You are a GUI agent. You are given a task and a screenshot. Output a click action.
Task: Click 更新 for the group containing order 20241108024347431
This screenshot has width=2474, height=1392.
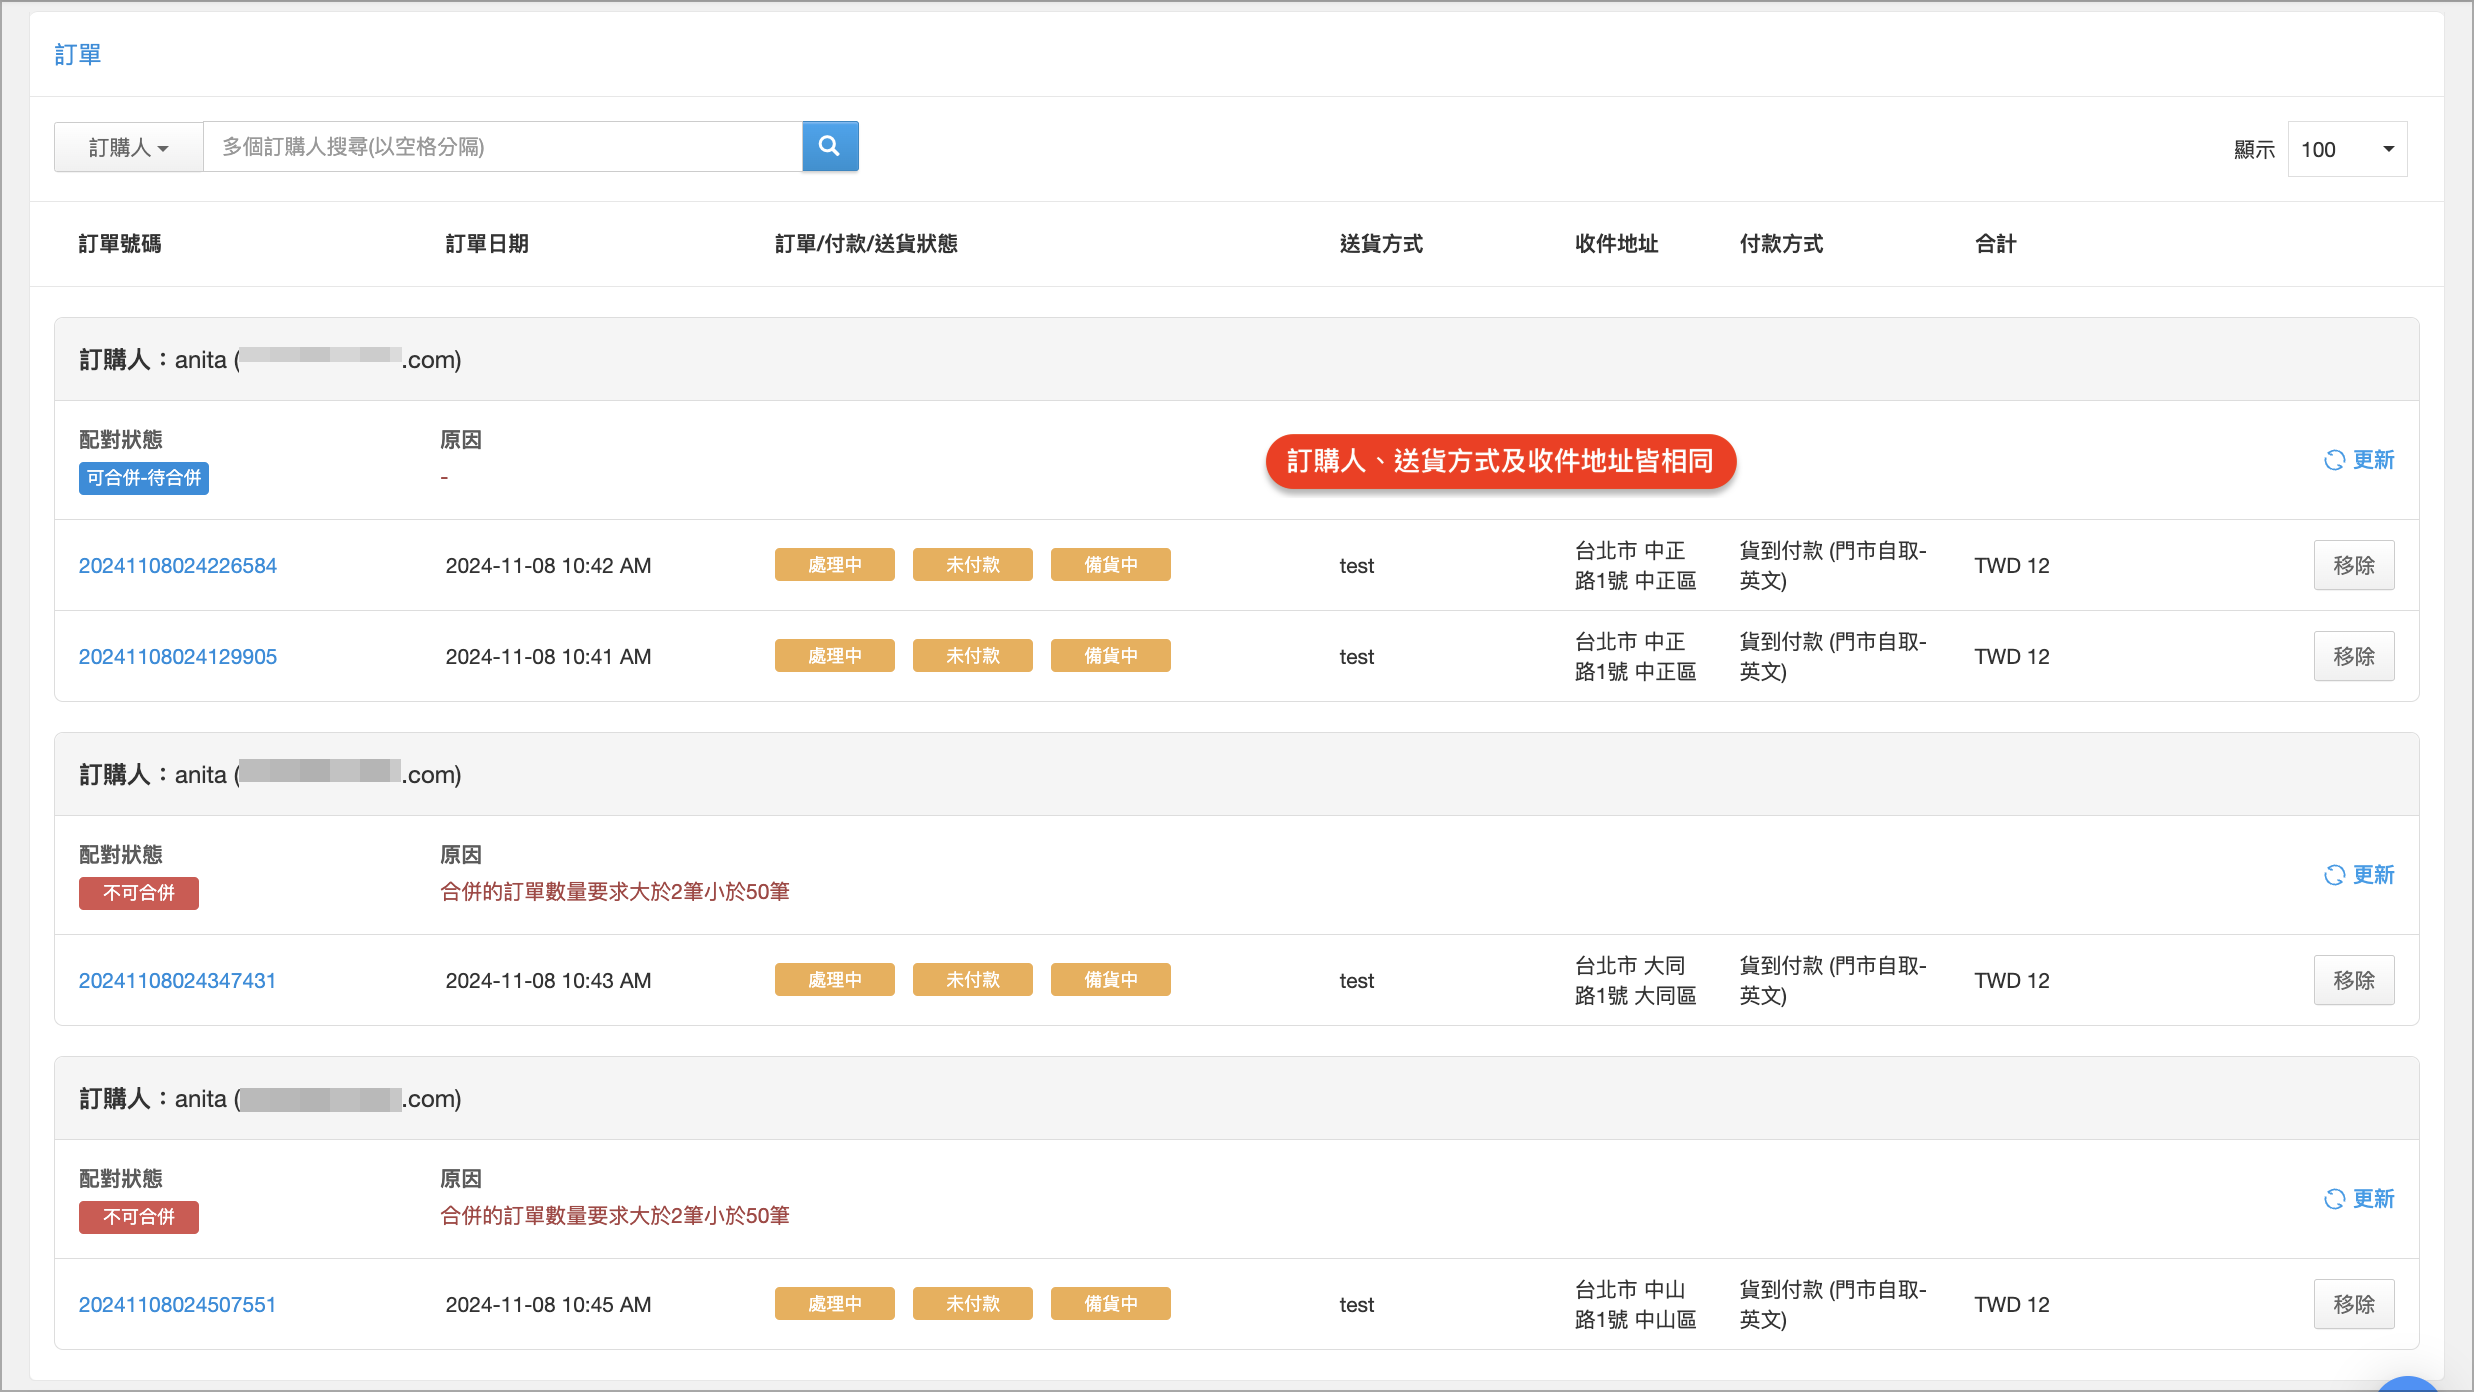2359,875
